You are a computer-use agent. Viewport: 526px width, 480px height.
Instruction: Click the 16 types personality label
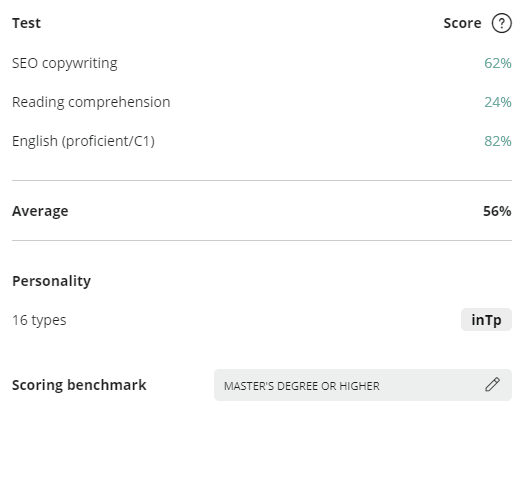pos(39,320)
